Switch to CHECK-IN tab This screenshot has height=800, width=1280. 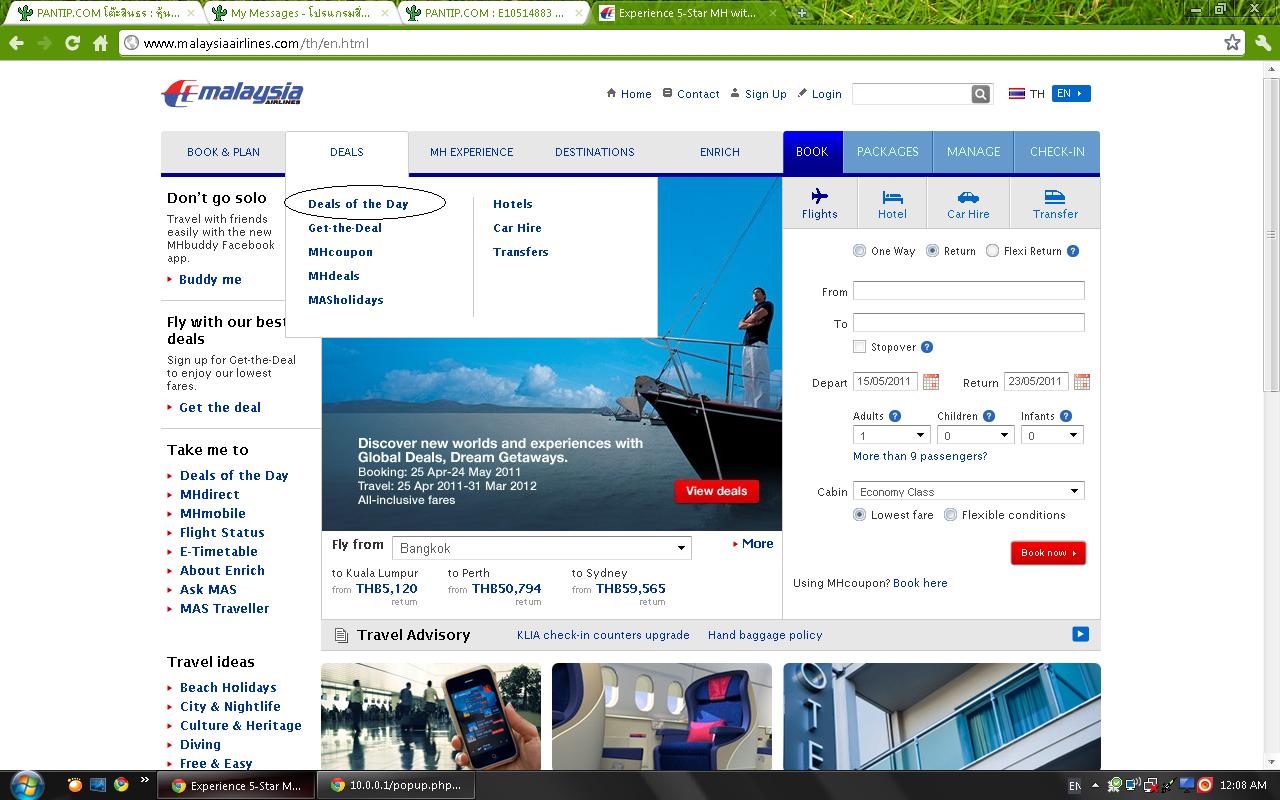tap(1057, 152)
